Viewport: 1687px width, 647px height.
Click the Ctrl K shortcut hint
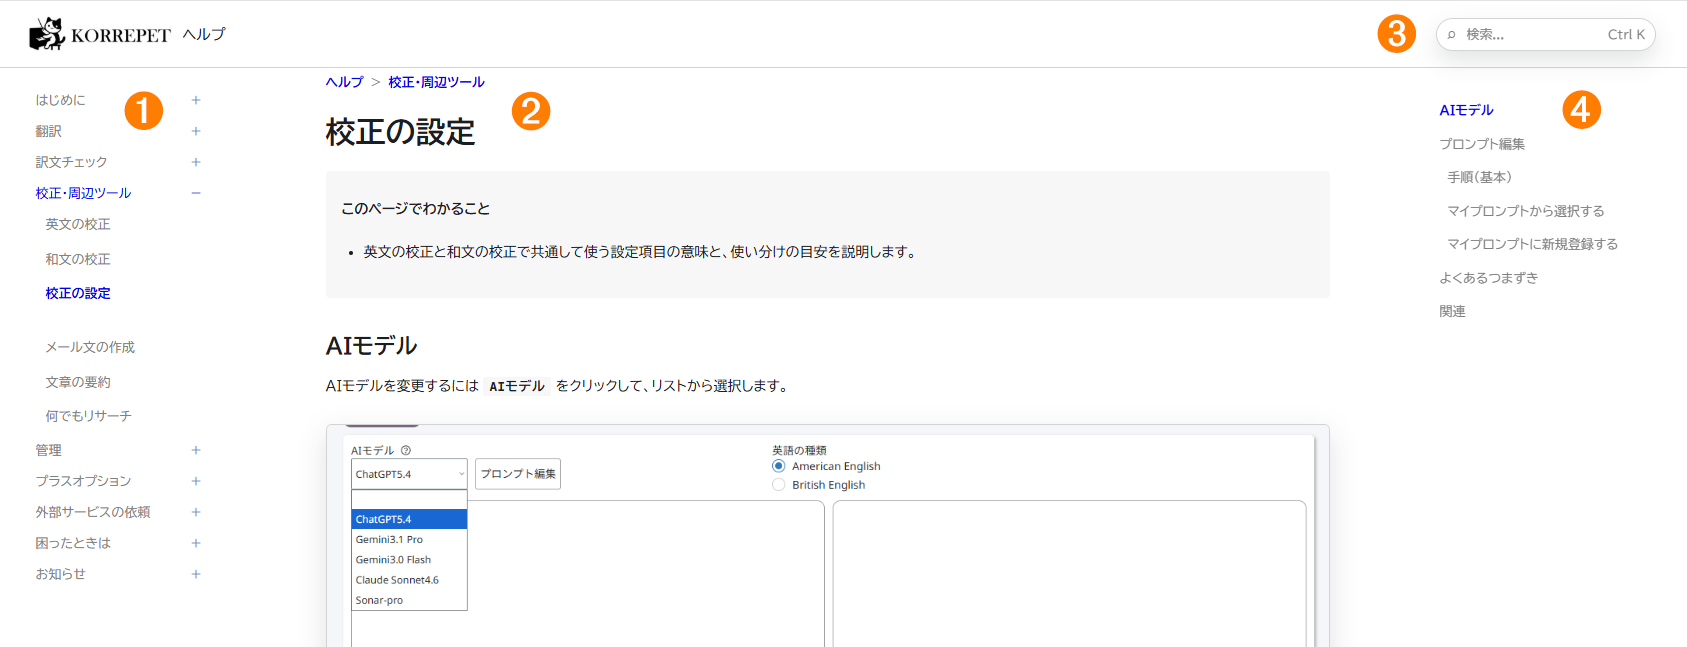pyautogui.click(x=1626, y=35)
